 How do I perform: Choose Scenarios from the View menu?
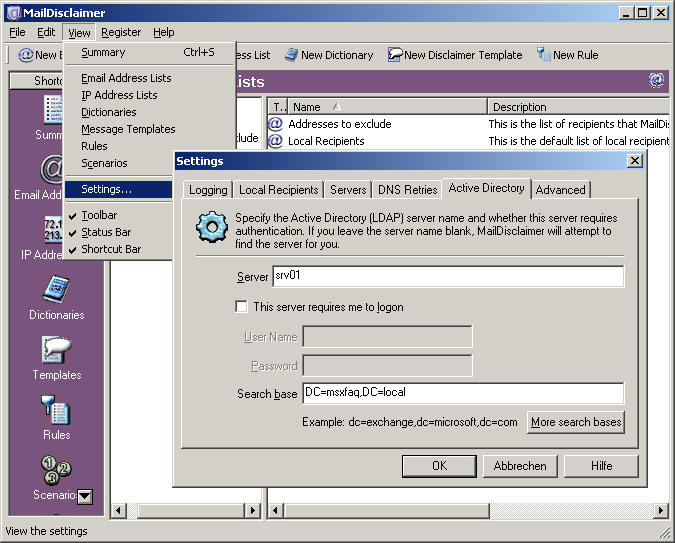pos(118,163)
